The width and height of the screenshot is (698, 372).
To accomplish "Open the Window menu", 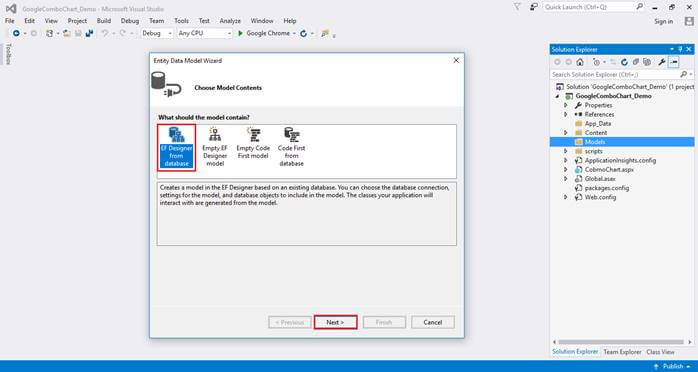I will tap(262, 21).
